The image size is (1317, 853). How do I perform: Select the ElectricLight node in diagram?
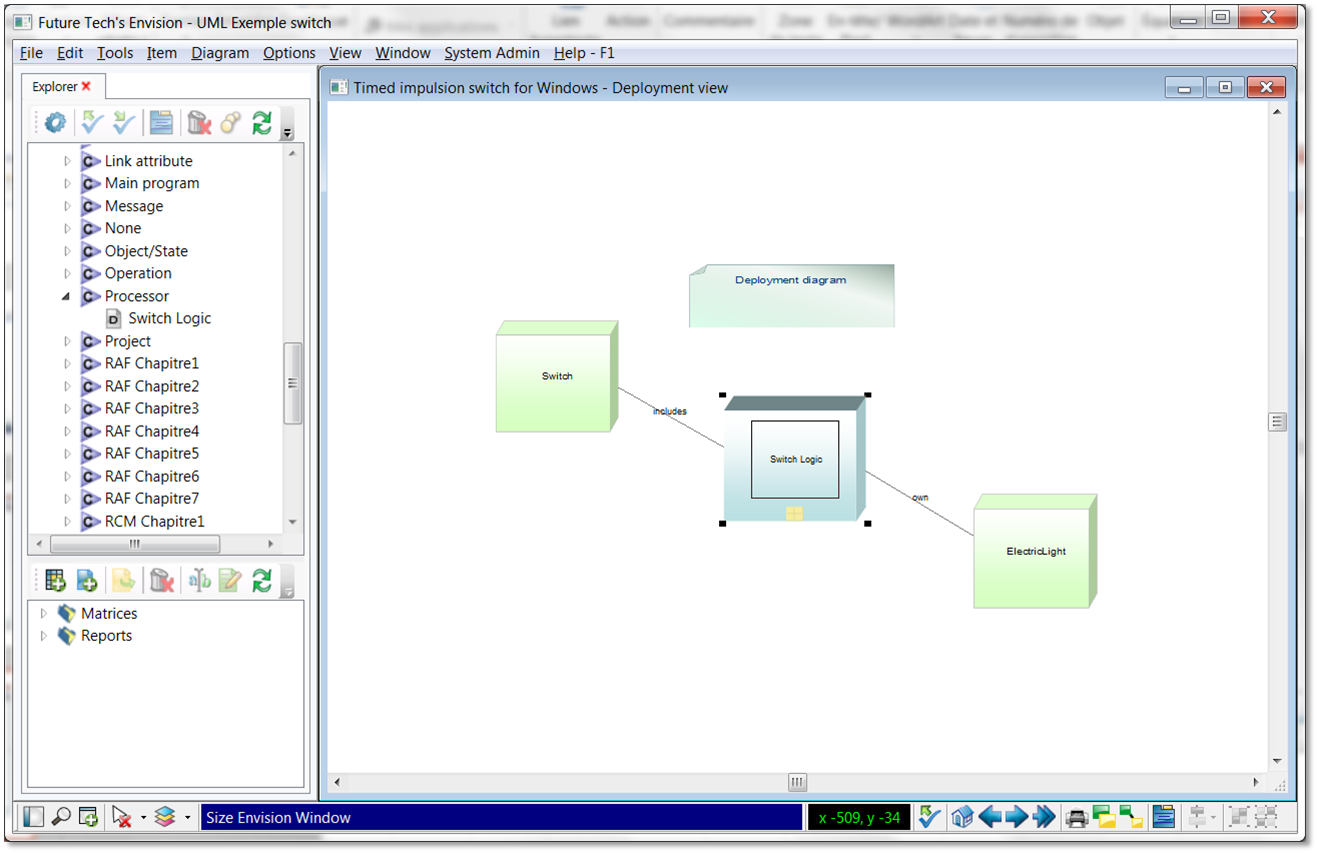[x=1035, y=552]
